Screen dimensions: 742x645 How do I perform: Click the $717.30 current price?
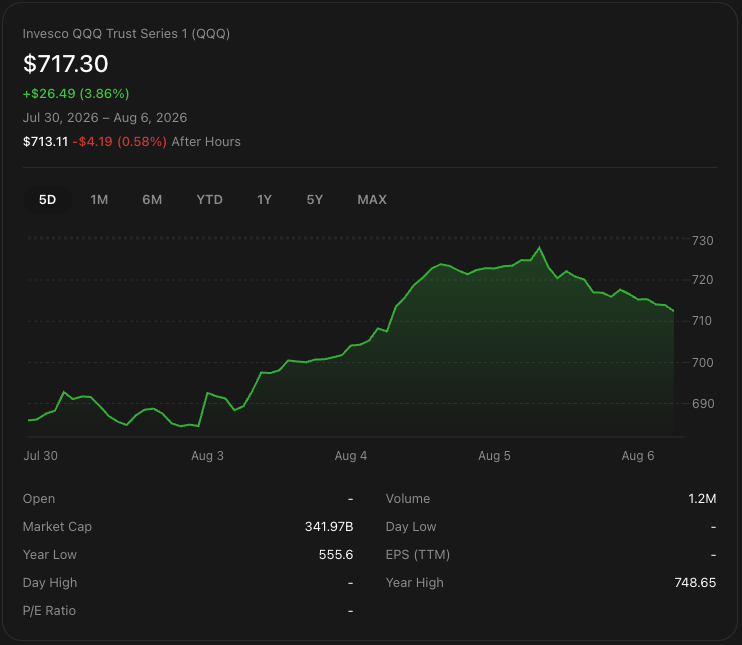[x=66, y=64]
